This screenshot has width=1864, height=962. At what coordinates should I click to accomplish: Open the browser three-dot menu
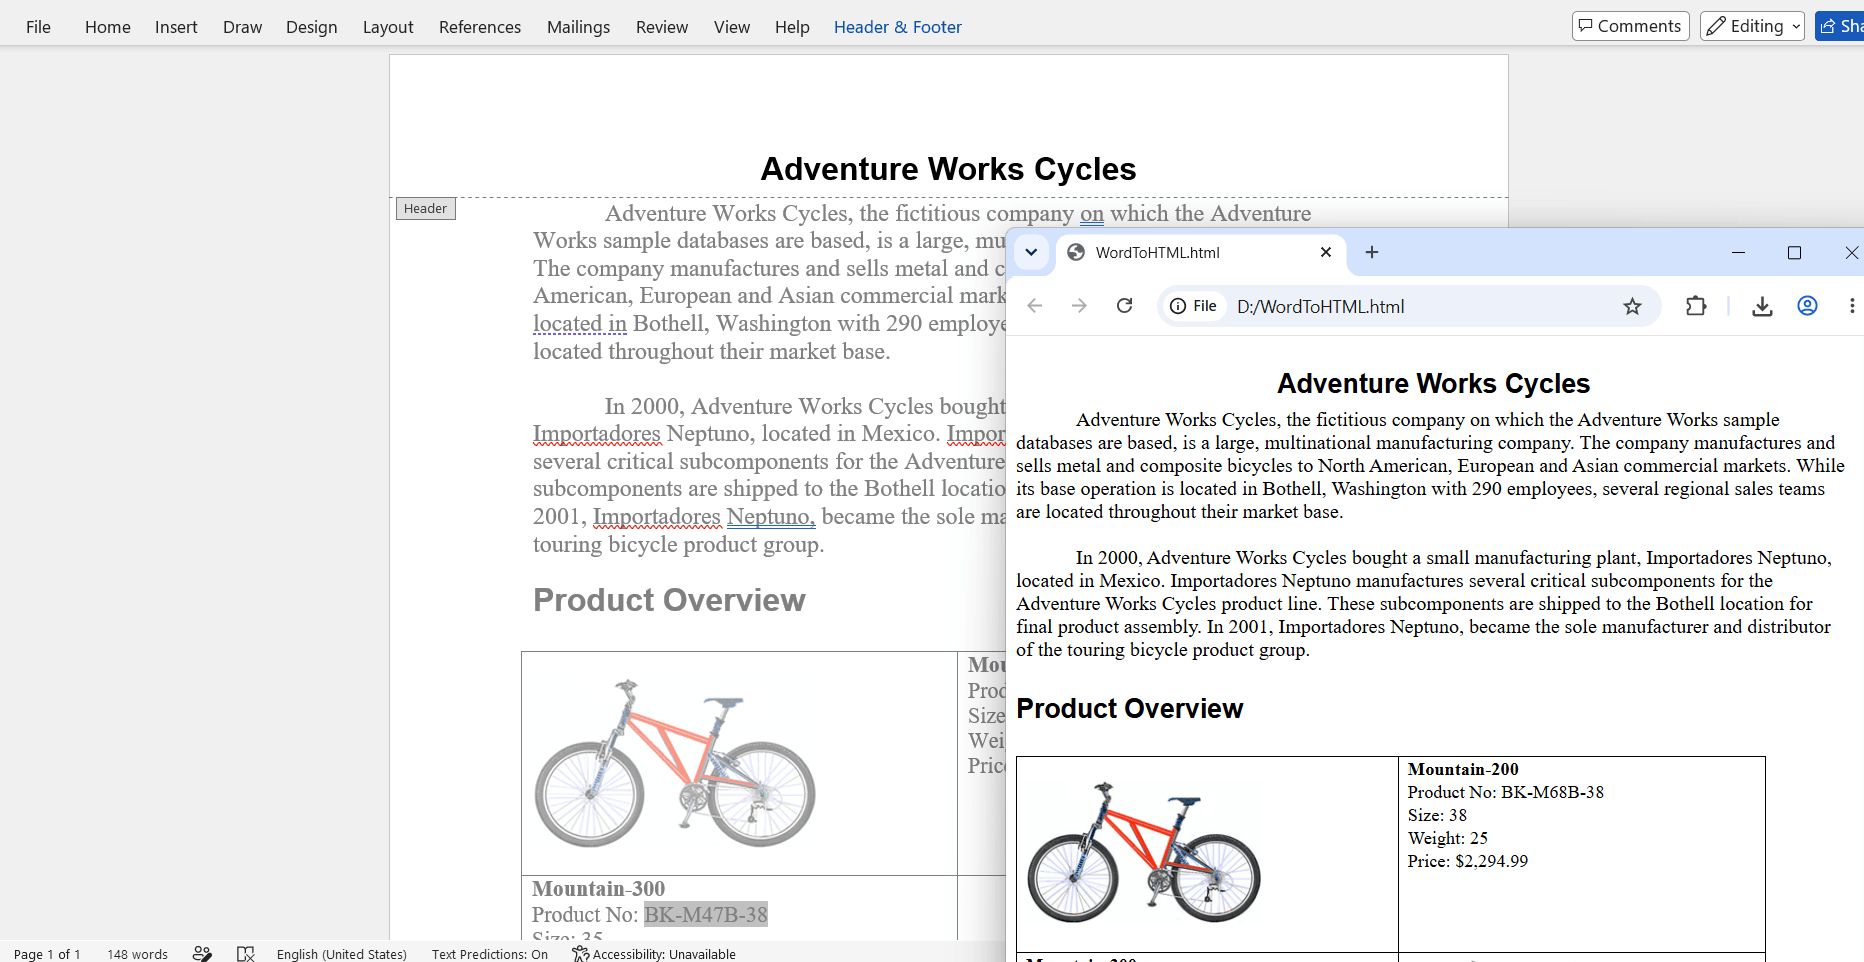(x=1852, y=306)
